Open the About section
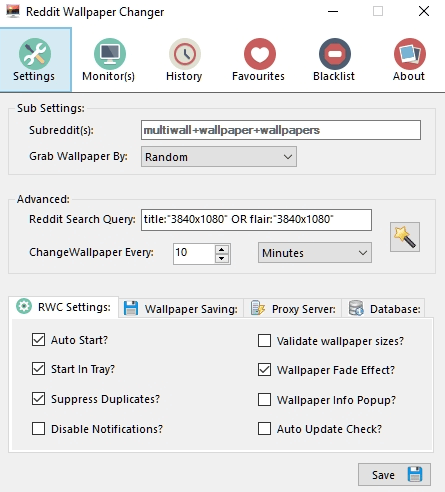The height and width of the screenshot is (492, 445). click(409, 60)
